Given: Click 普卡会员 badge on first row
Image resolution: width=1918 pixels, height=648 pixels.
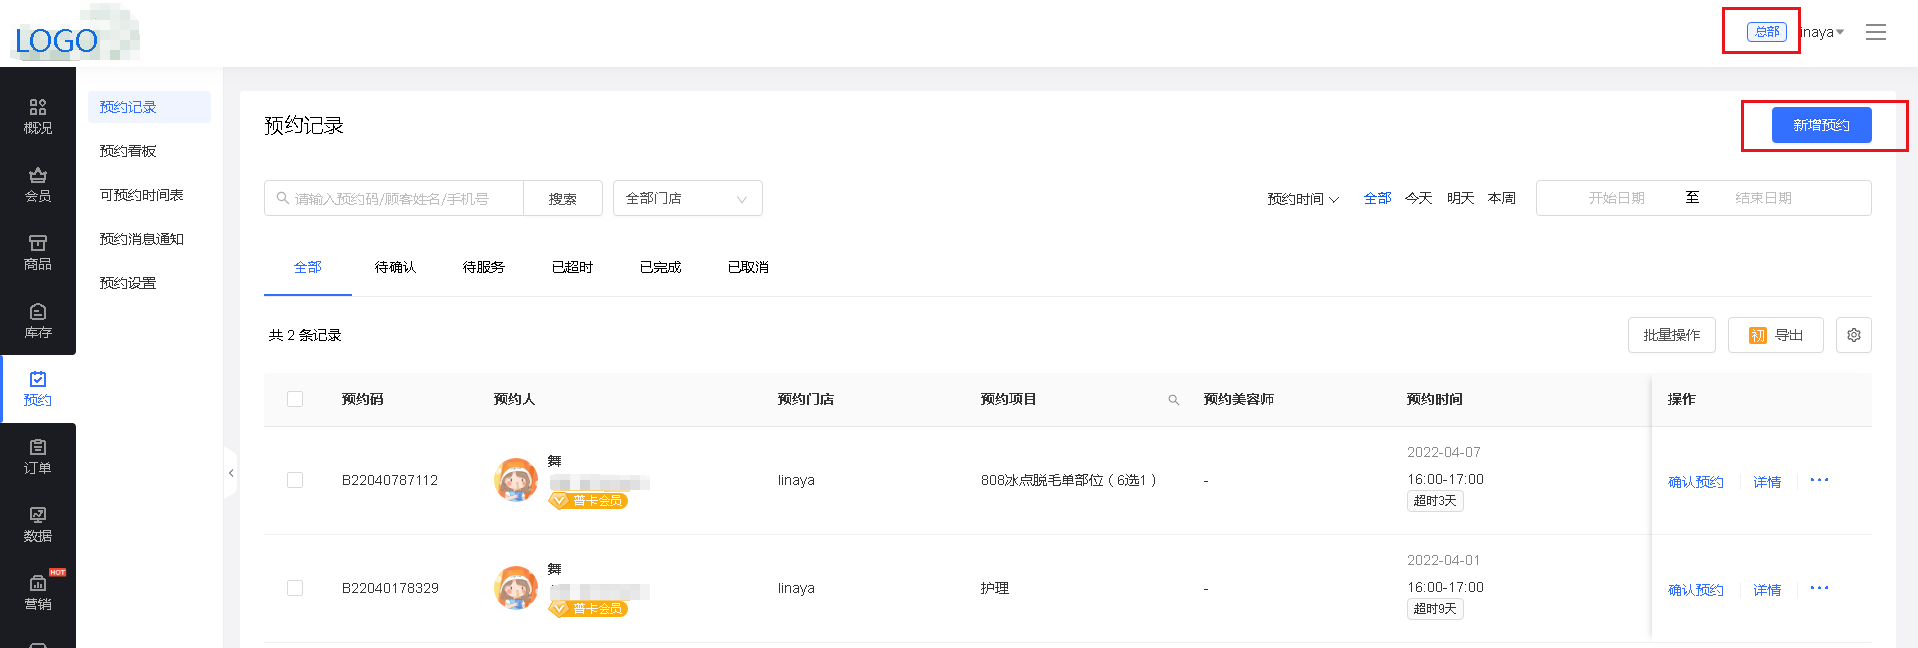Looking at the screenshot, I should pos(588,501).
